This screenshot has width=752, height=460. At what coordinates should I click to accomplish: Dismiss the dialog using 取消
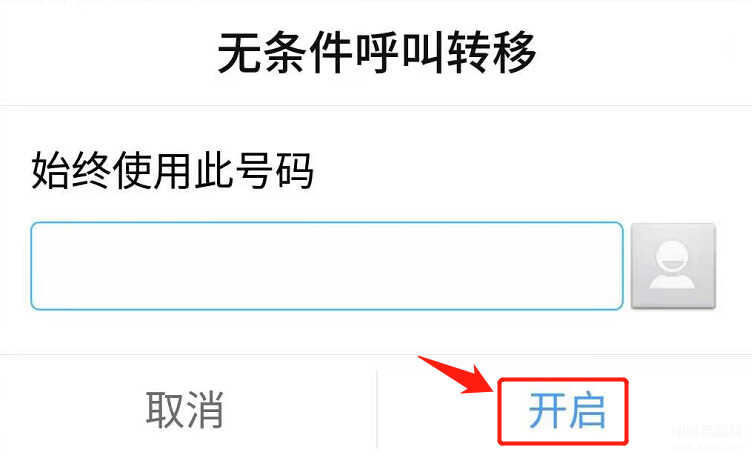coord(185,410)
